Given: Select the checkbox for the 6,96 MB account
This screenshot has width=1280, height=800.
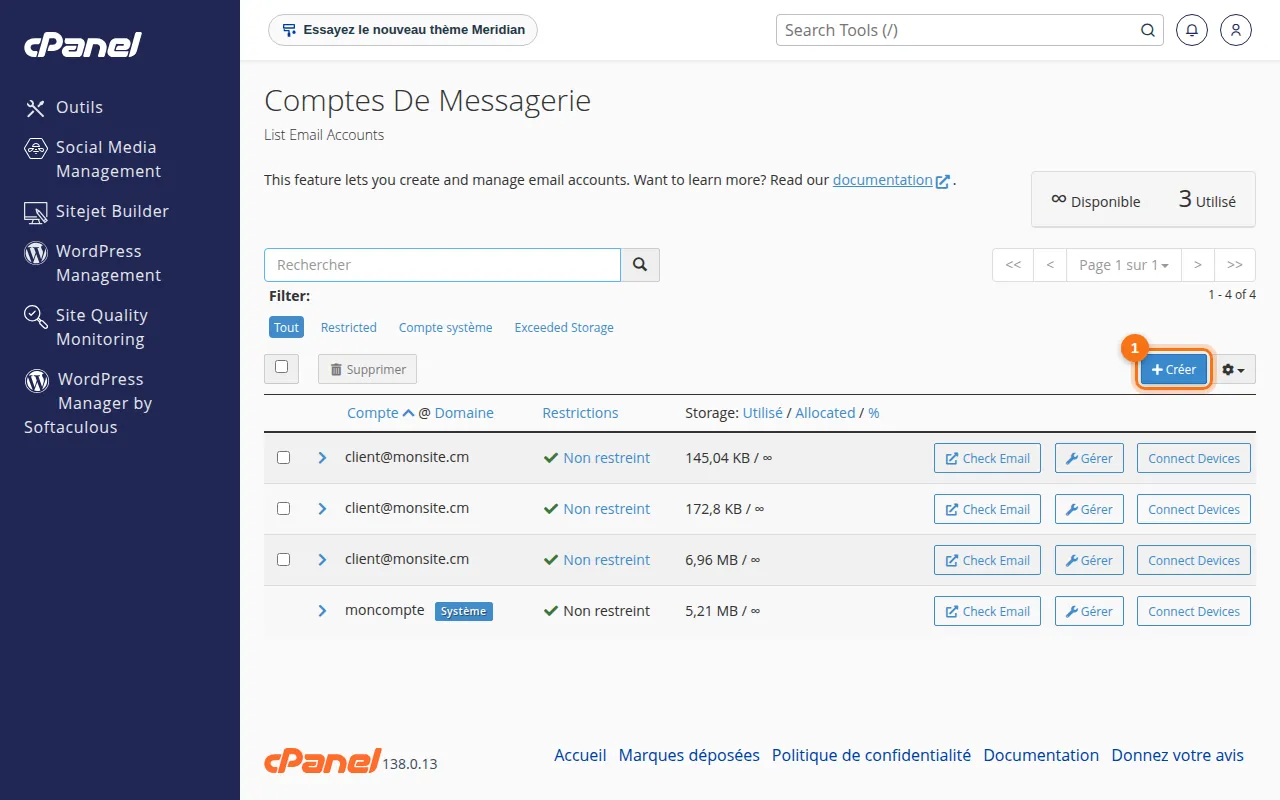Looking at the screenshot, I should pos(283,559).
